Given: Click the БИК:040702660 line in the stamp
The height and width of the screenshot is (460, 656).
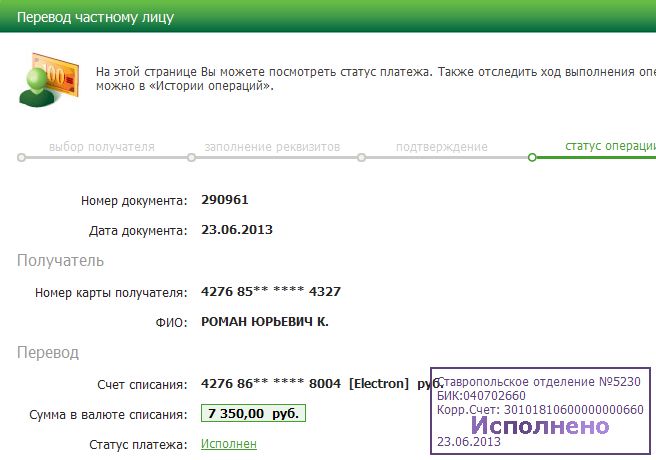Looking at the screenshot, I should tap(482, 396).
